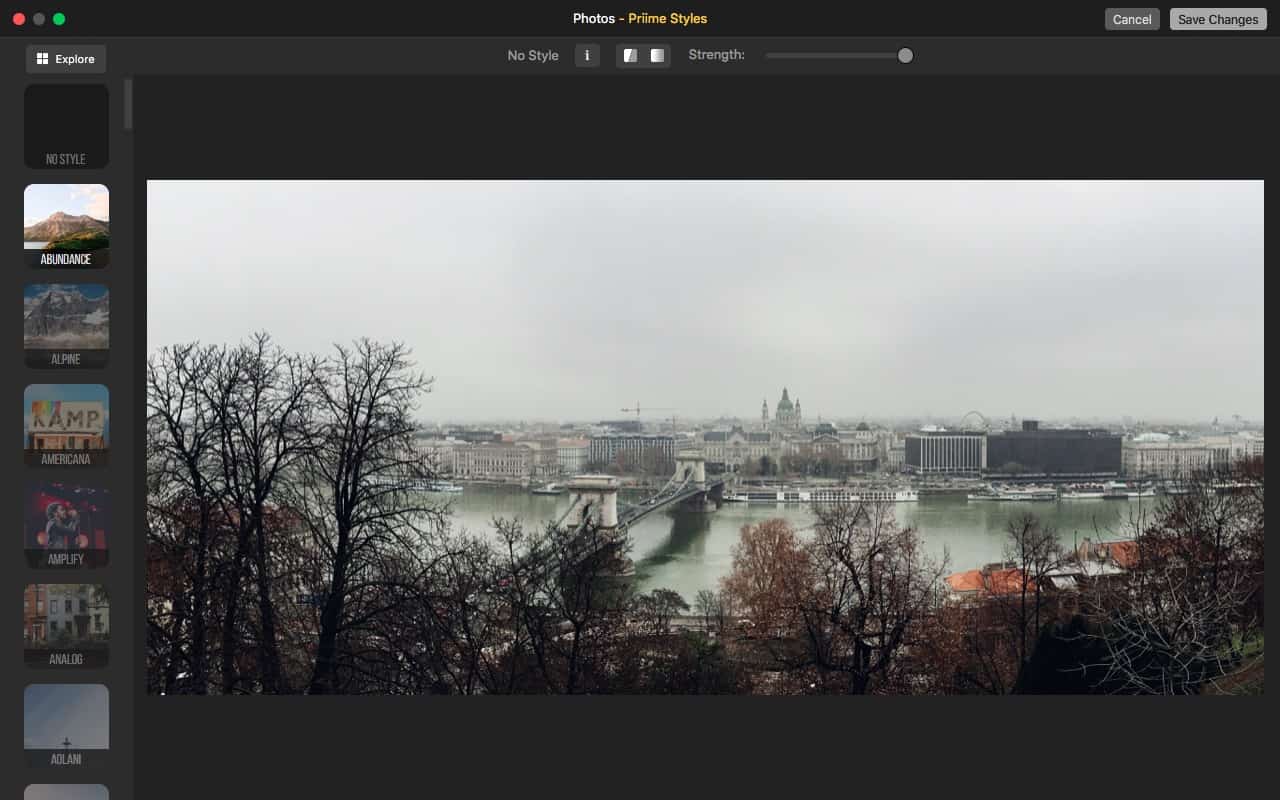Image resolution: width=1280 pixels, height=800 pixels.
Task: Toggle the gradient side-by-side compare icon
Action: pyautogui.click(x=657, y=55)
